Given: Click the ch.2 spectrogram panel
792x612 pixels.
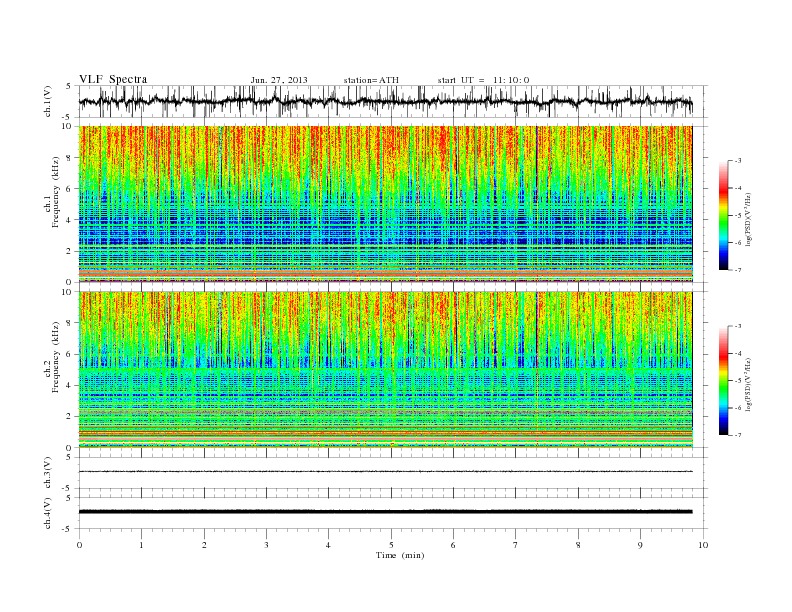Looking at the screenshot, I should pyautogui.click(x=386, y=369).
